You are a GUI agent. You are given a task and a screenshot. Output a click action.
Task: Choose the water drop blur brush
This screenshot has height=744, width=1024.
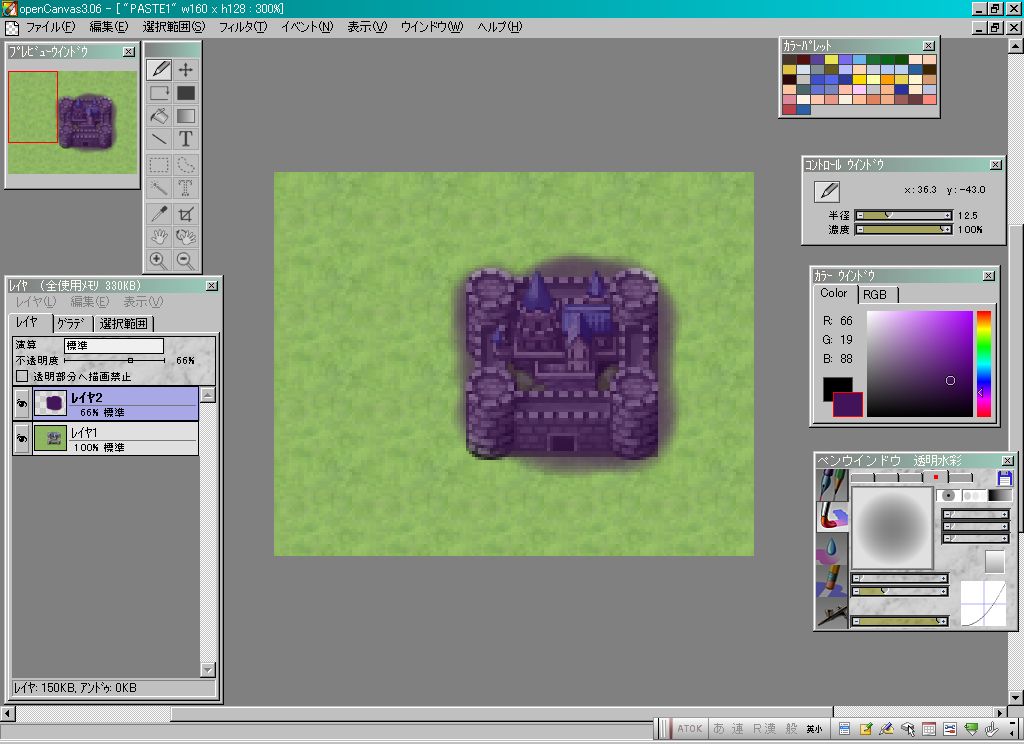(833, 549)
